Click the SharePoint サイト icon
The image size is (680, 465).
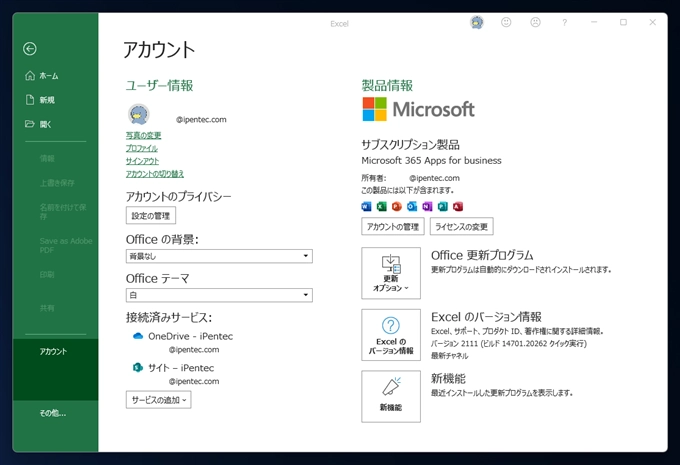[138, 367]
